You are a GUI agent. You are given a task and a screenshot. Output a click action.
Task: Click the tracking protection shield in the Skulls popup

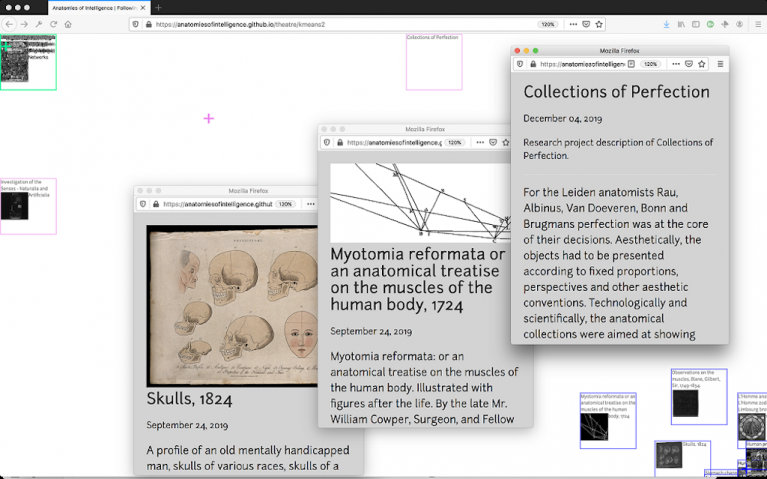tap(143, 204)
